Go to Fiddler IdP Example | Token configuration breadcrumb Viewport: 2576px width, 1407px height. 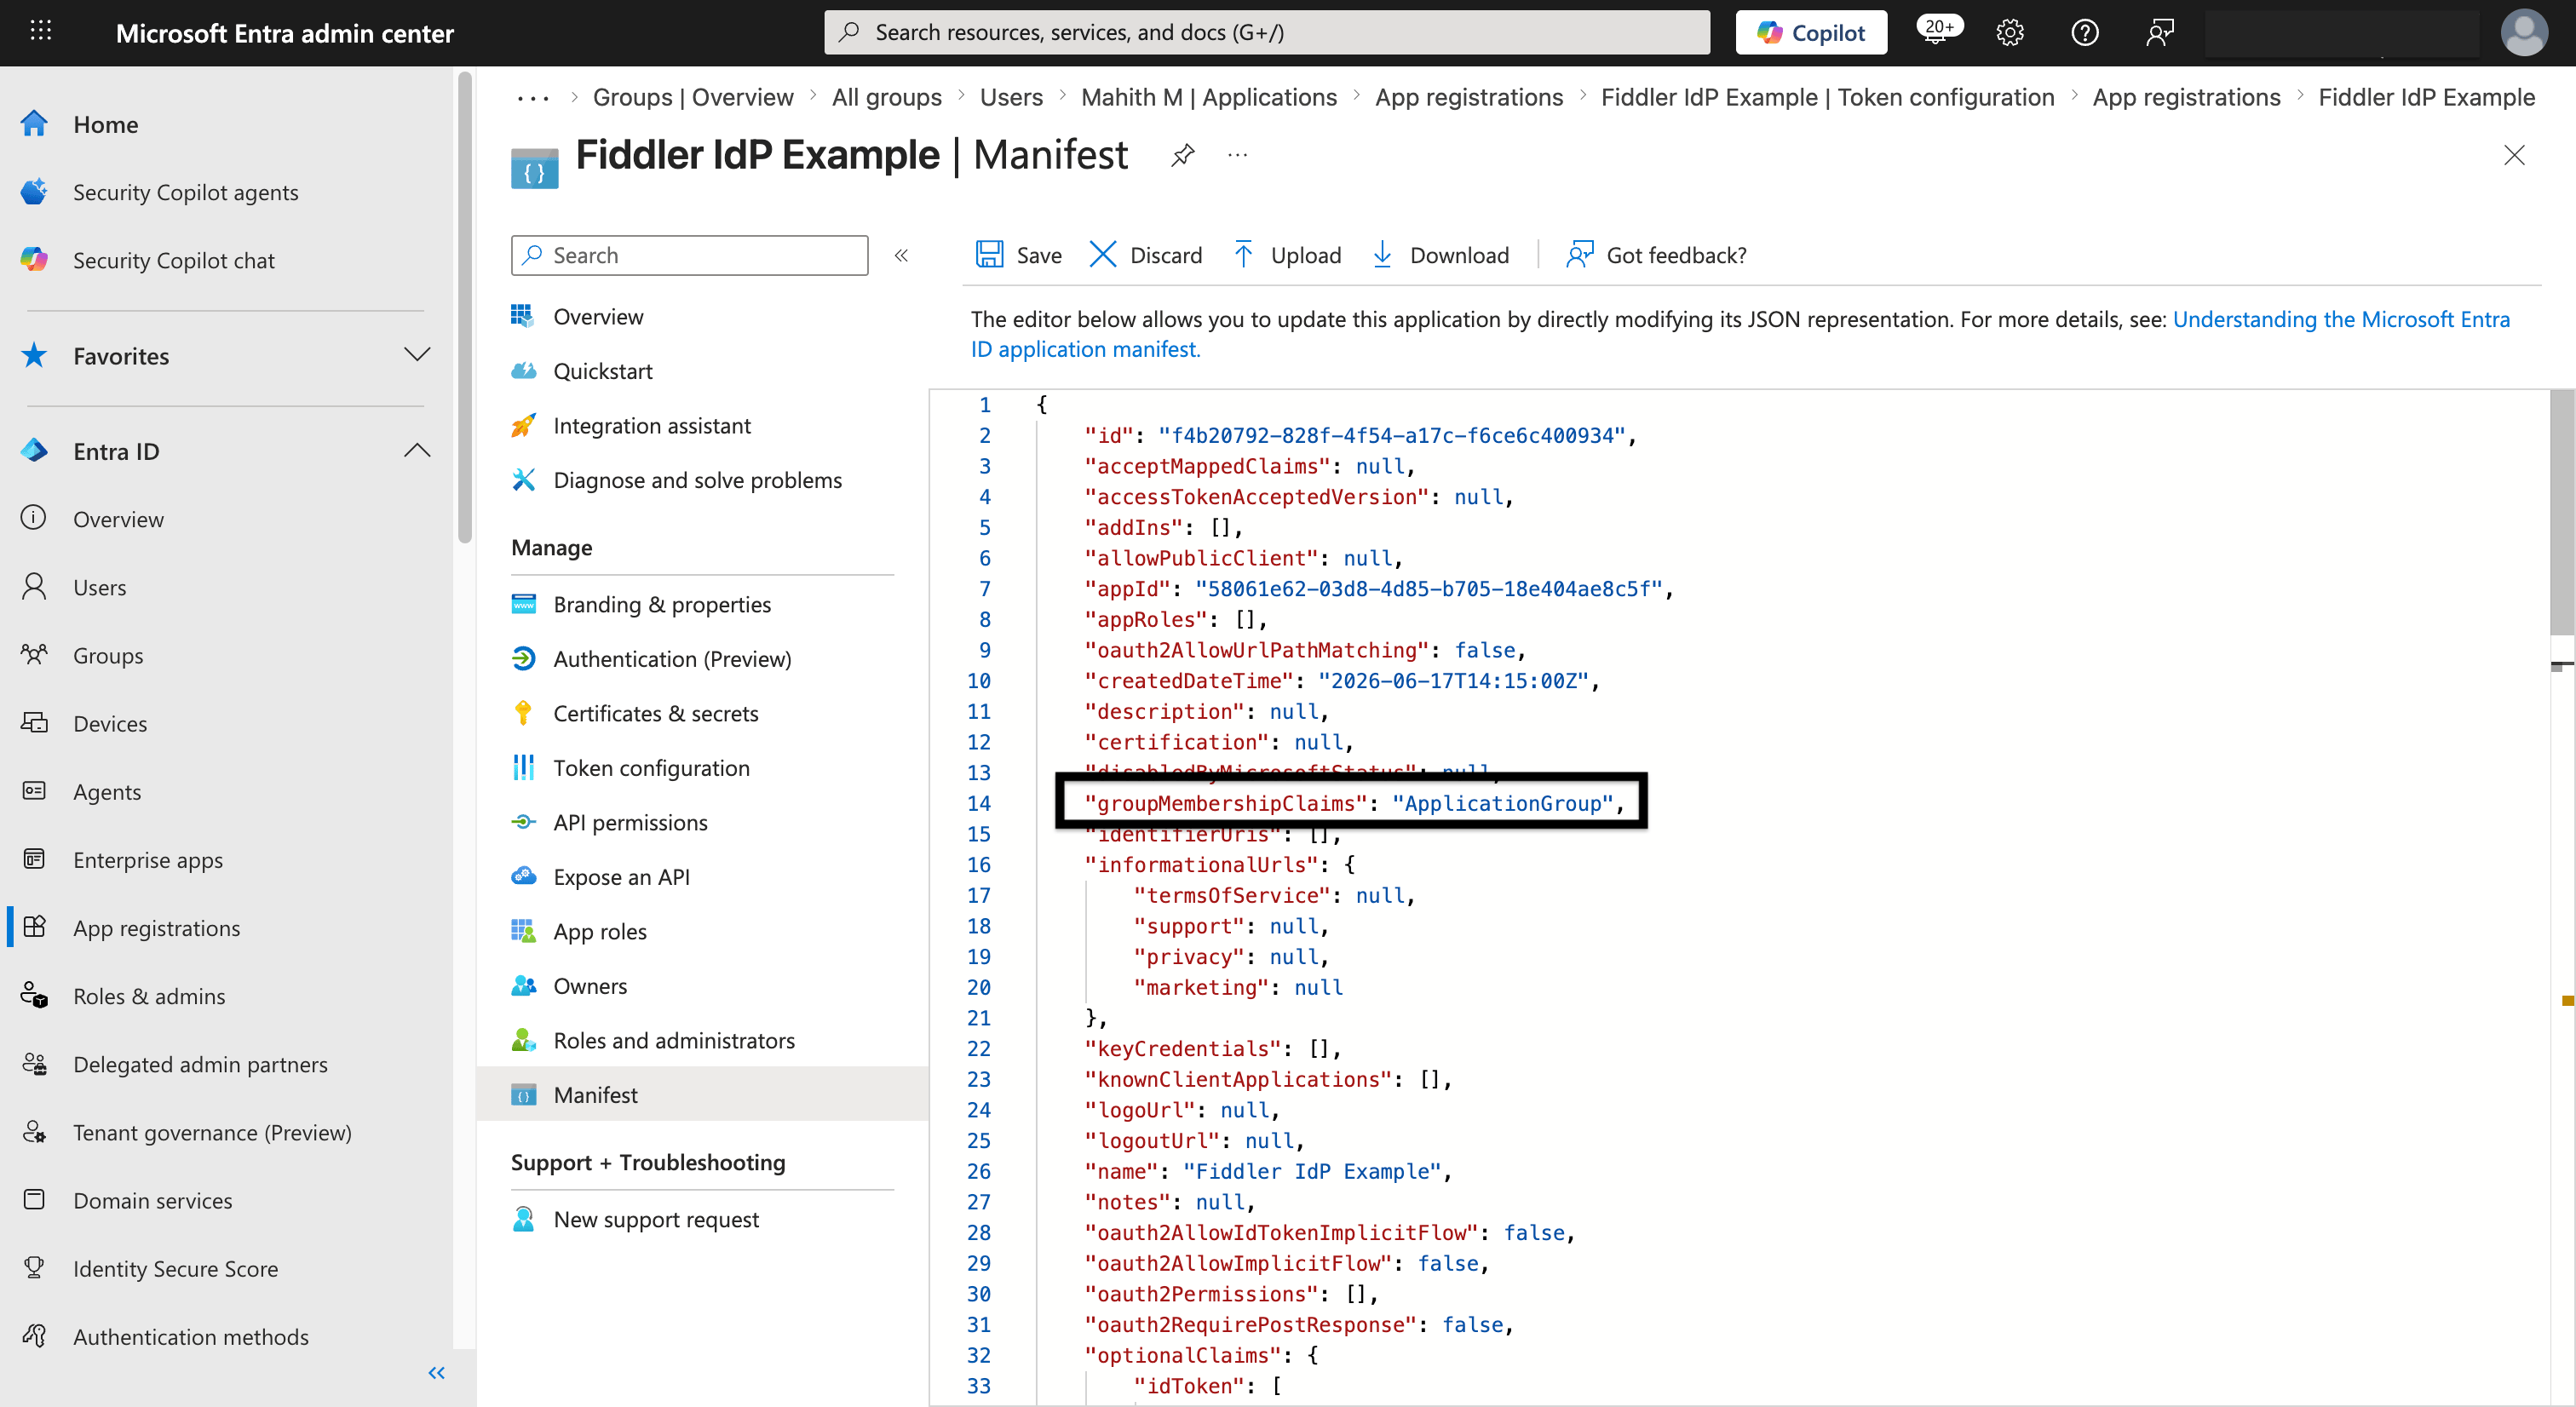coord(1827,97)
